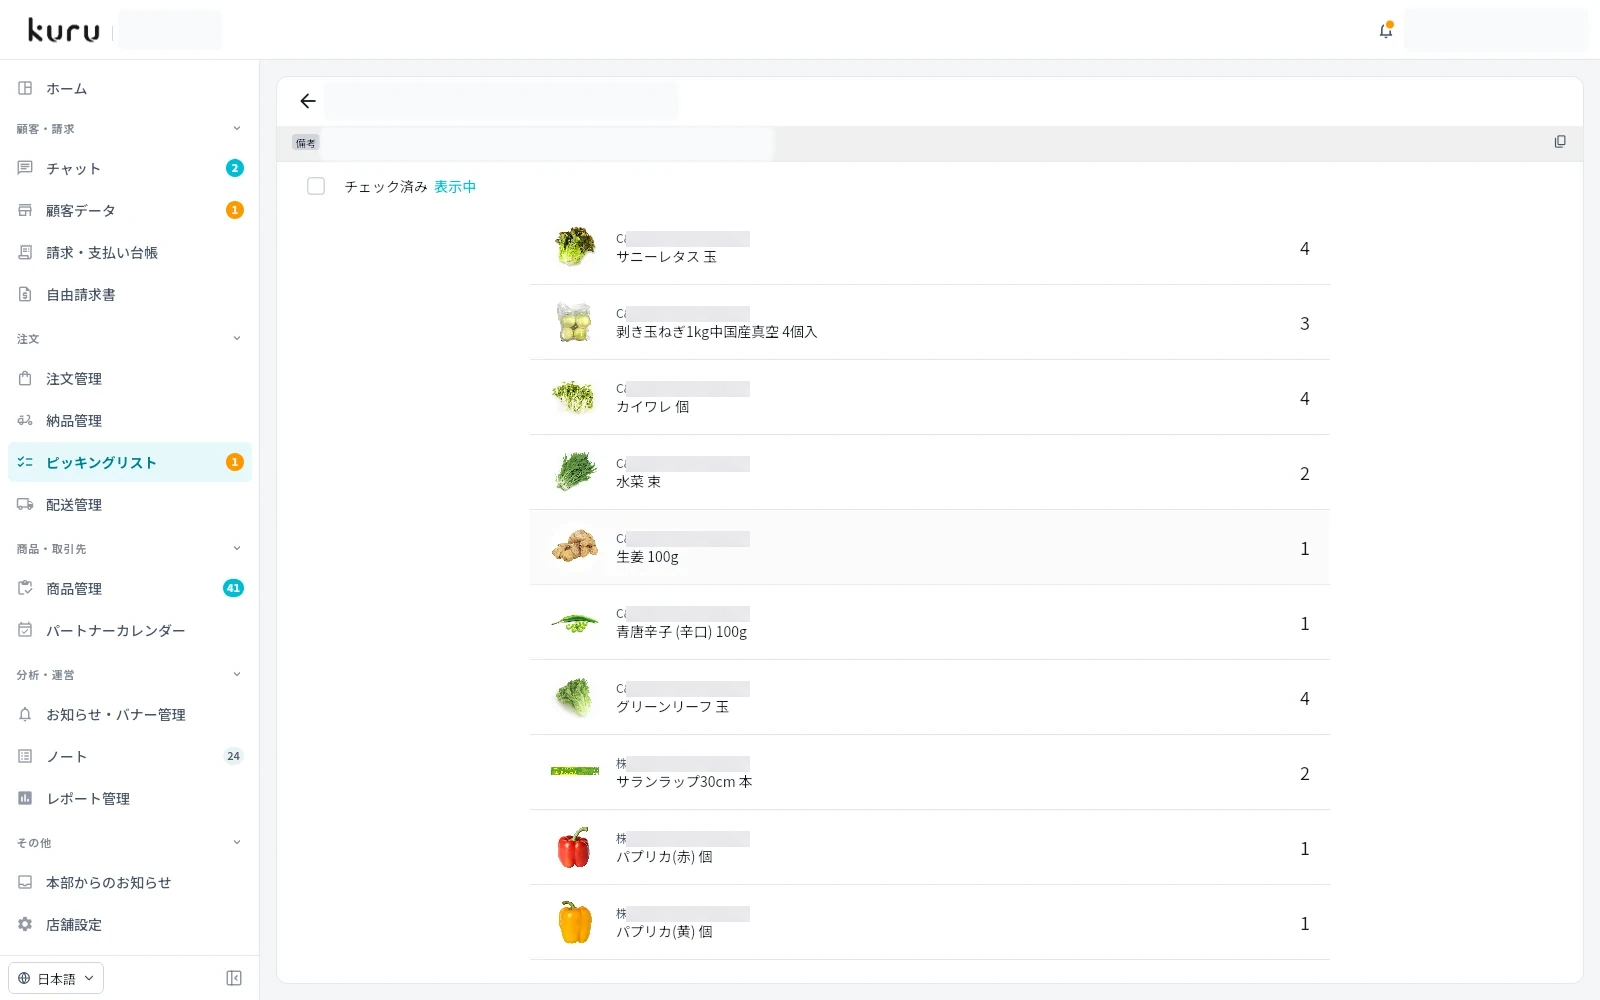This screenshot has height=1000, width=1600.
Task: Click the 注文管理 clipboard icon
Action: click(x=25, y=378)
